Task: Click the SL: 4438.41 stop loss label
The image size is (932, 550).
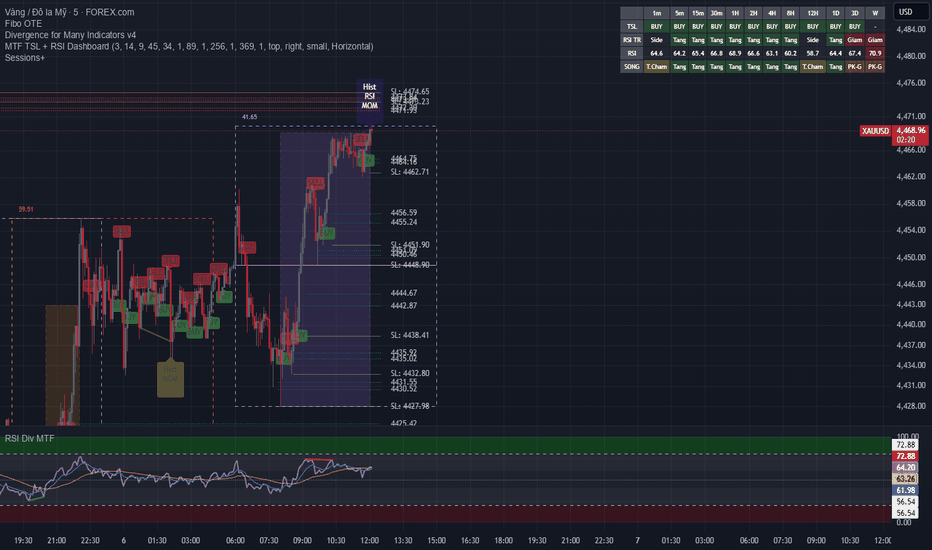Action: [x=410, y=335]
